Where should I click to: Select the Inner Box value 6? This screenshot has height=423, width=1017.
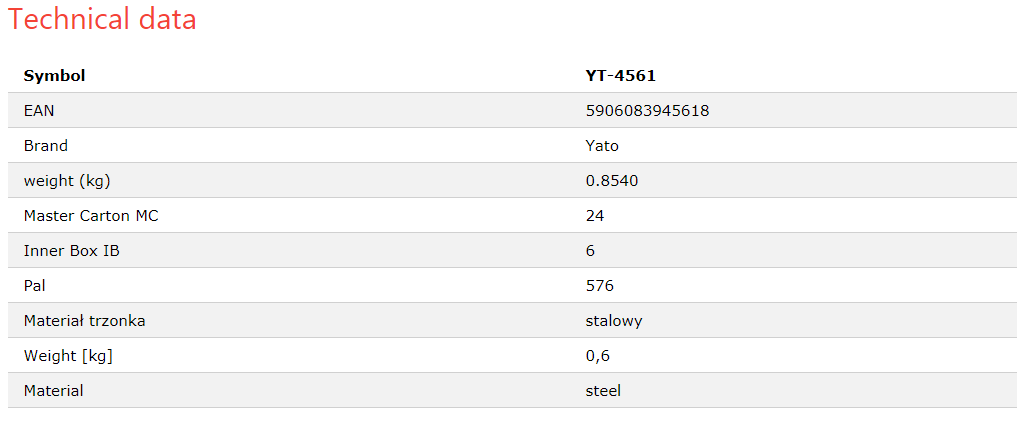590,251
